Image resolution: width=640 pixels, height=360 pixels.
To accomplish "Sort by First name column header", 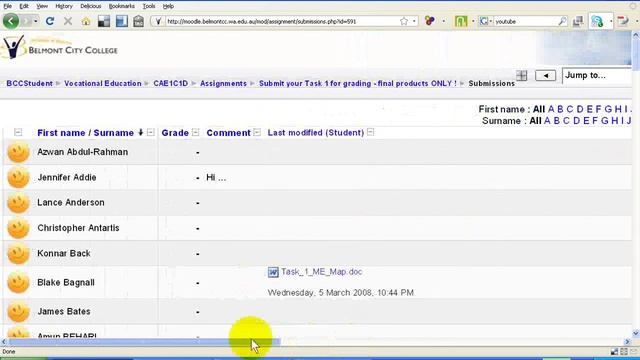I will 61,133.
